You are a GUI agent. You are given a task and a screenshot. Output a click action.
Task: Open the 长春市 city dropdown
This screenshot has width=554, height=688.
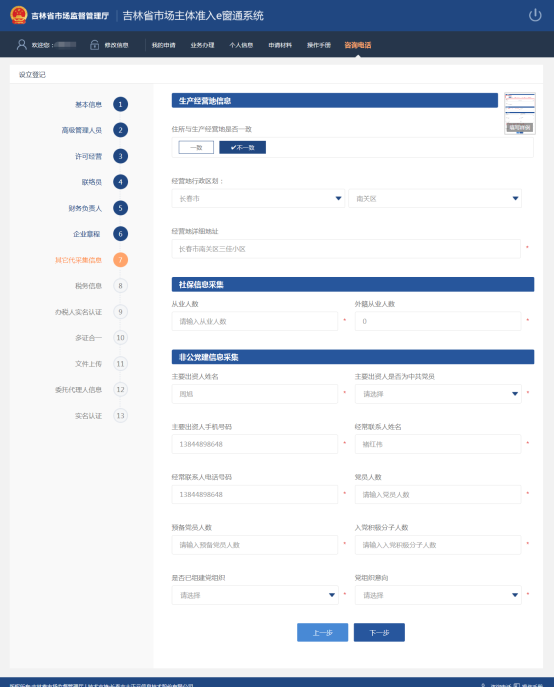click(258, 199)
